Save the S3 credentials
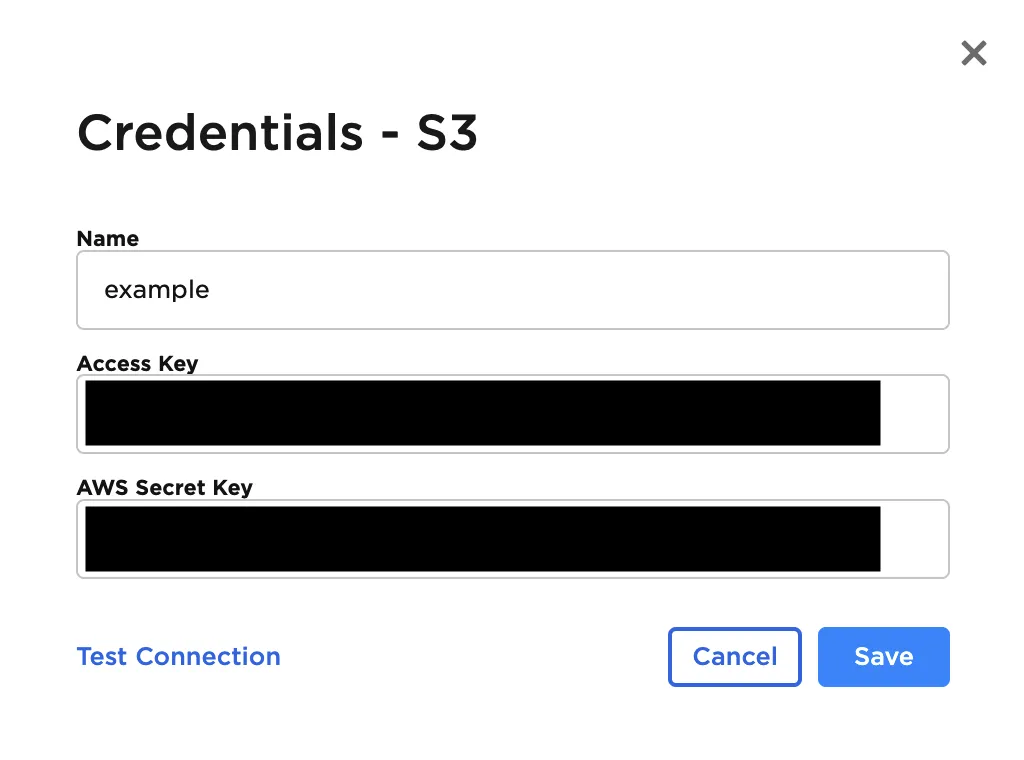Screen dimensions: 1024x760 [883, 657]
